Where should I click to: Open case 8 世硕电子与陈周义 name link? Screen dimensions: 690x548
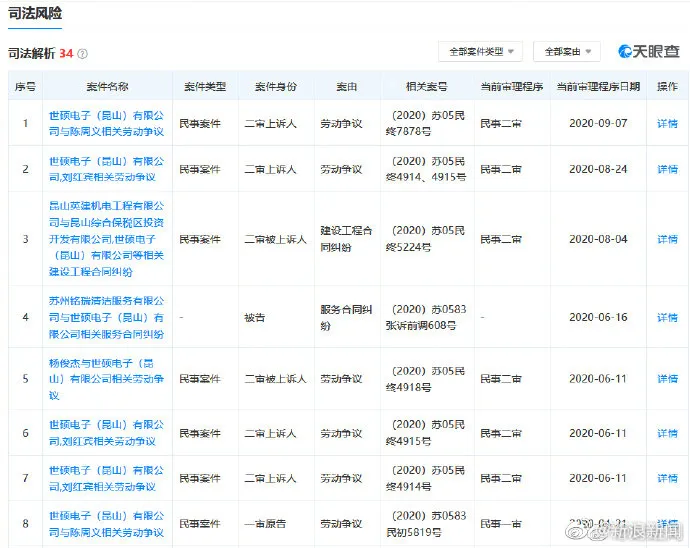(106, 524)
